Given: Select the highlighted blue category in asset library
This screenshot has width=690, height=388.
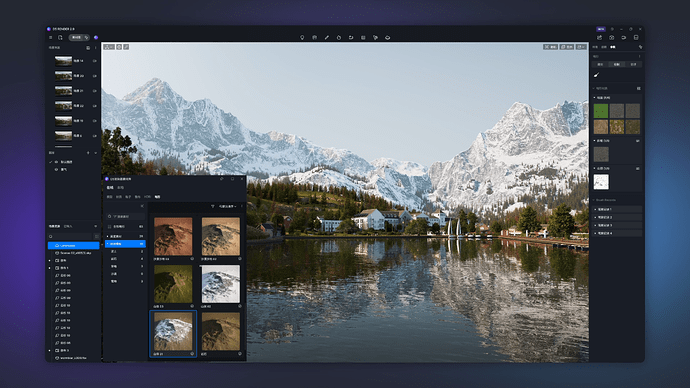Looking at the screenshot, I should pyautogui.click(x=125, y=244).
